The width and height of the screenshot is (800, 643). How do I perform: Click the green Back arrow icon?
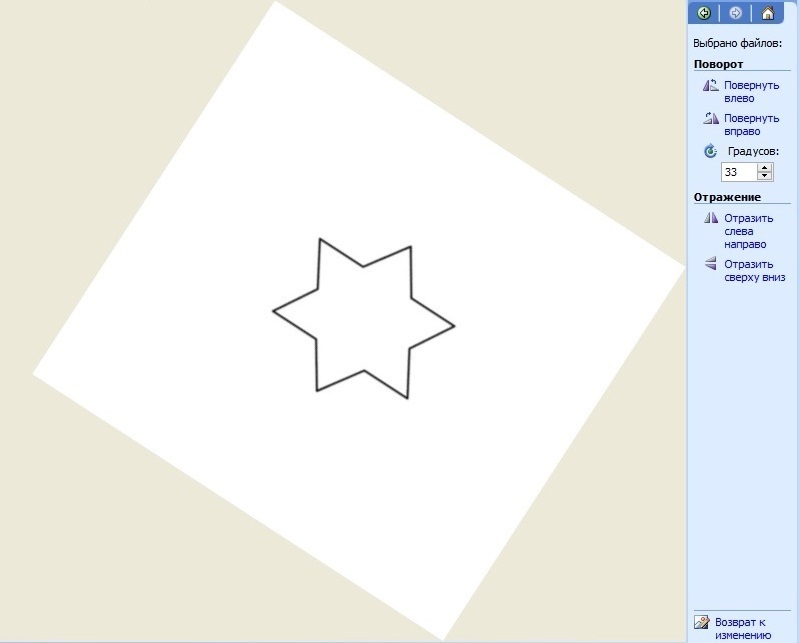[704, 13]
